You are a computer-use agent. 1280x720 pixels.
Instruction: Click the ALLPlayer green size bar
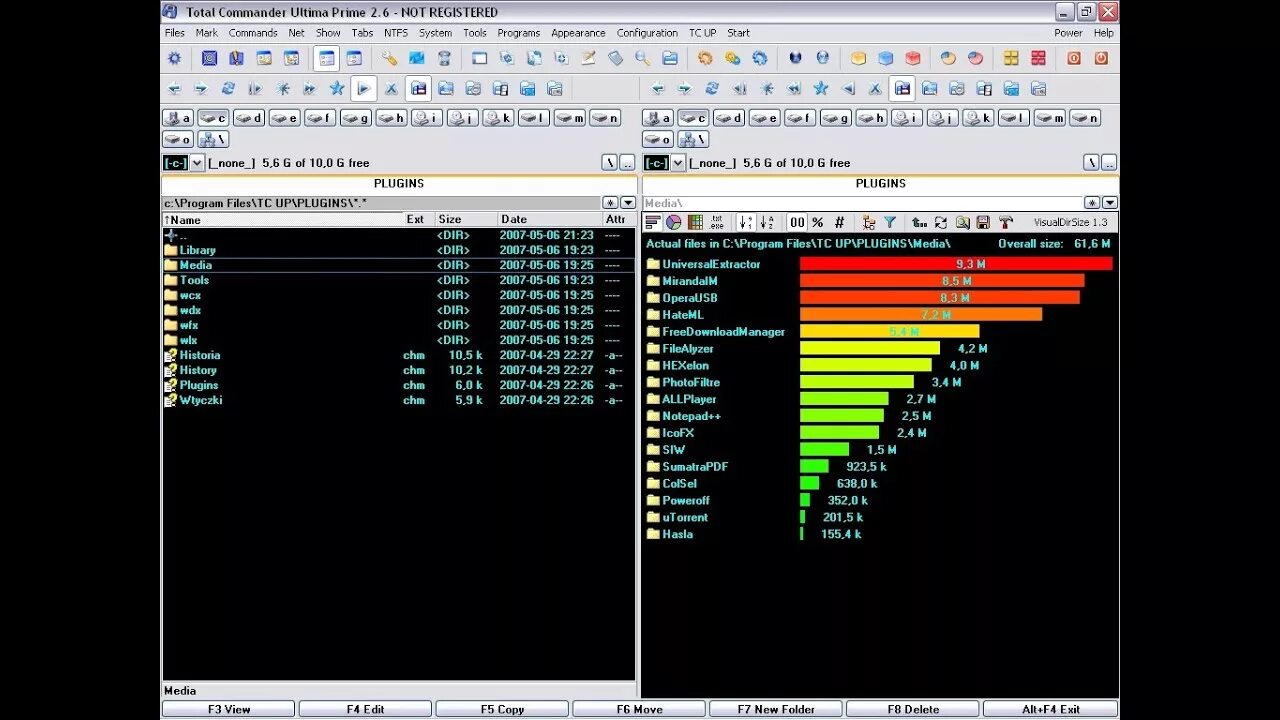[x=844, y=399]
